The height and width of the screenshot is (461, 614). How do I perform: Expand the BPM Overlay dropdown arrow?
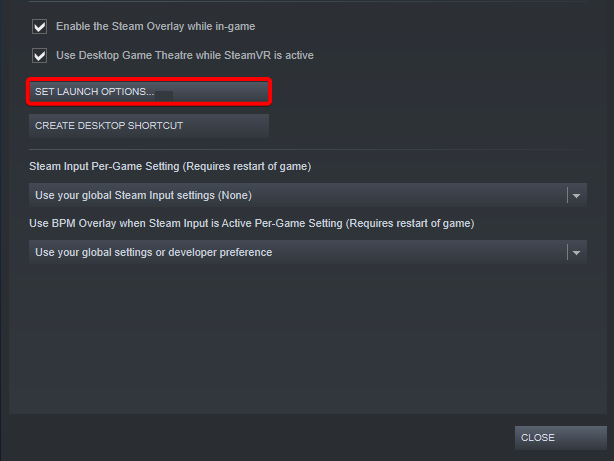click(576, 253)
